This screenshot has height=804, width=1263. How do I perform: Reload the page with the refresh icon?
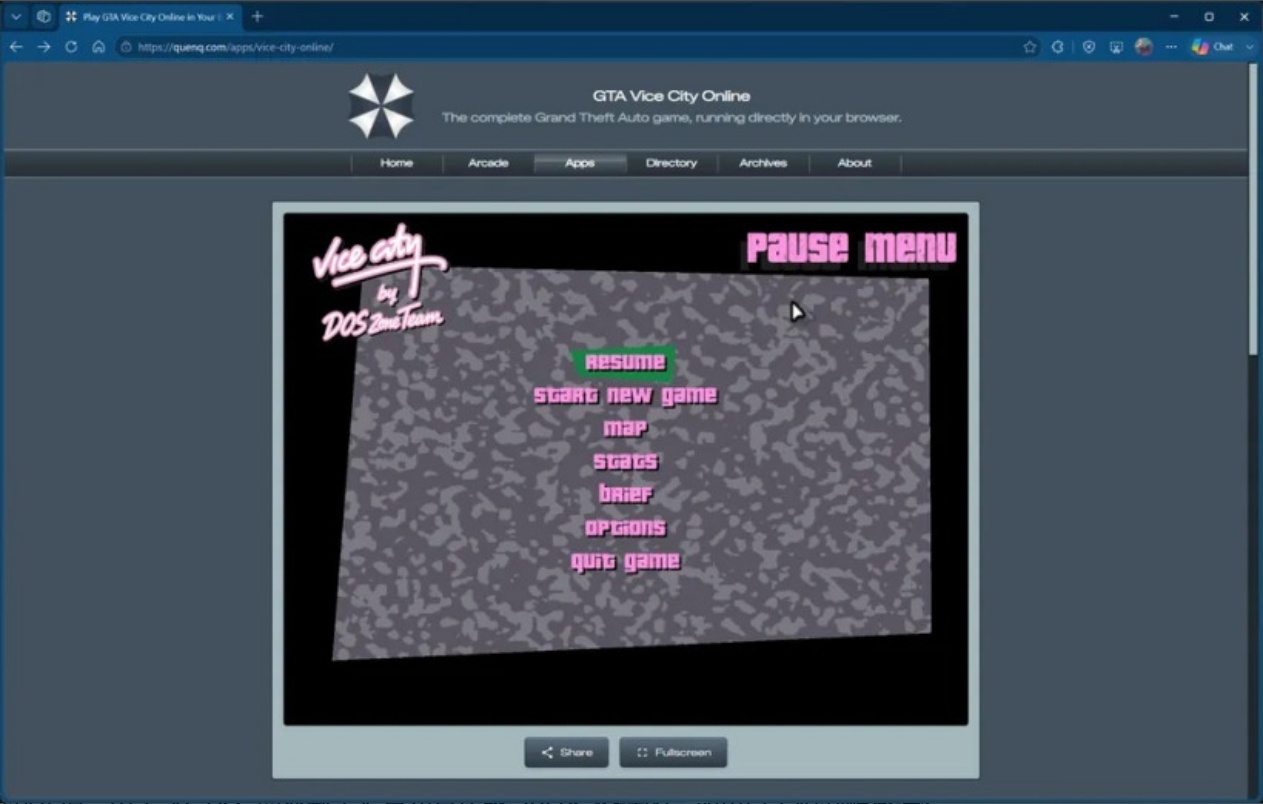tap(71, 47)
